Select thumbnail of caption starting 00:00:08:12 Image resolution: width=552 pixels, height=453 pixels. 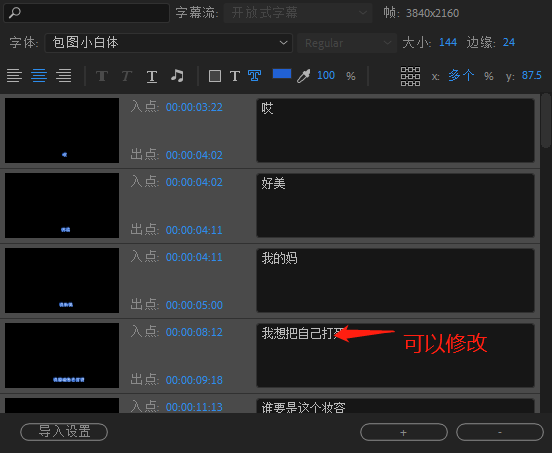pos(62,355)
